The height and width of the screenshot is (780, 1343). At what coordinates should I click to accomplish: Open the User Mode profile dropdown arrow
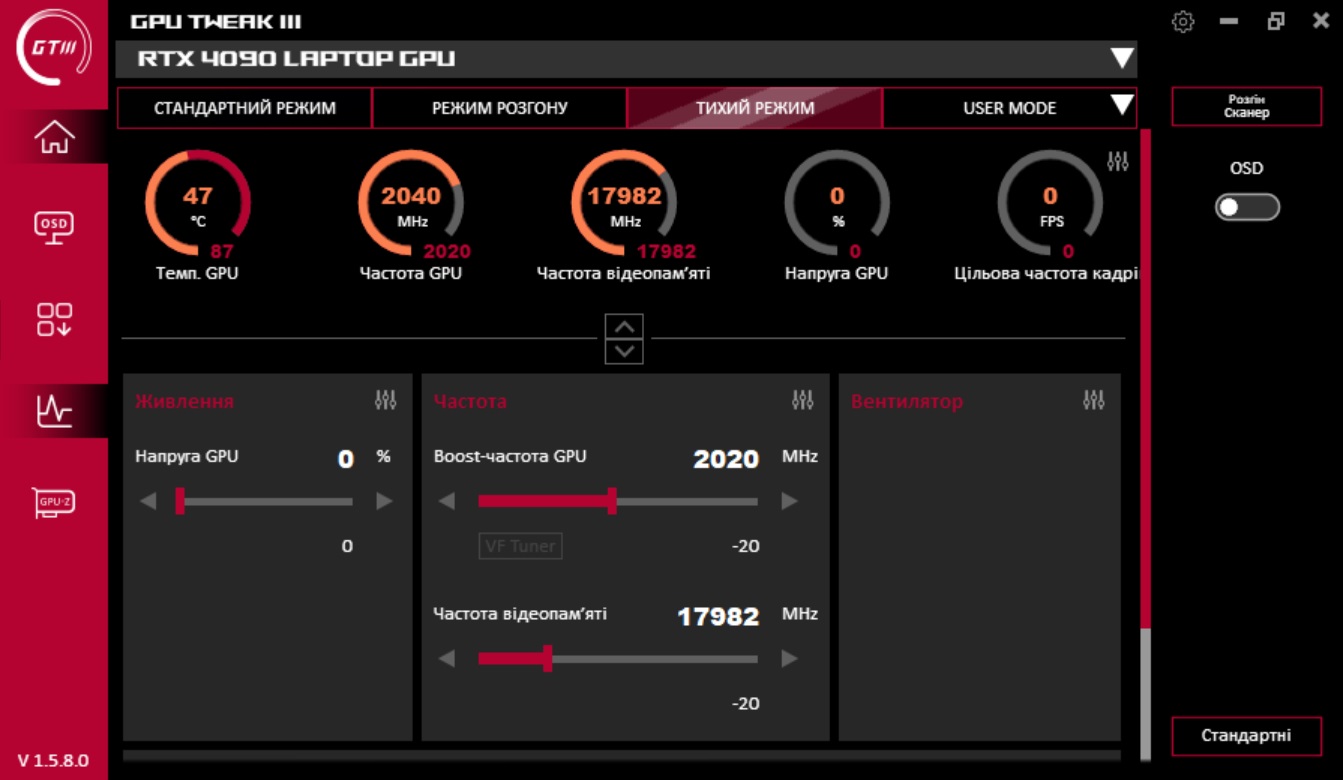[1122, 105]
